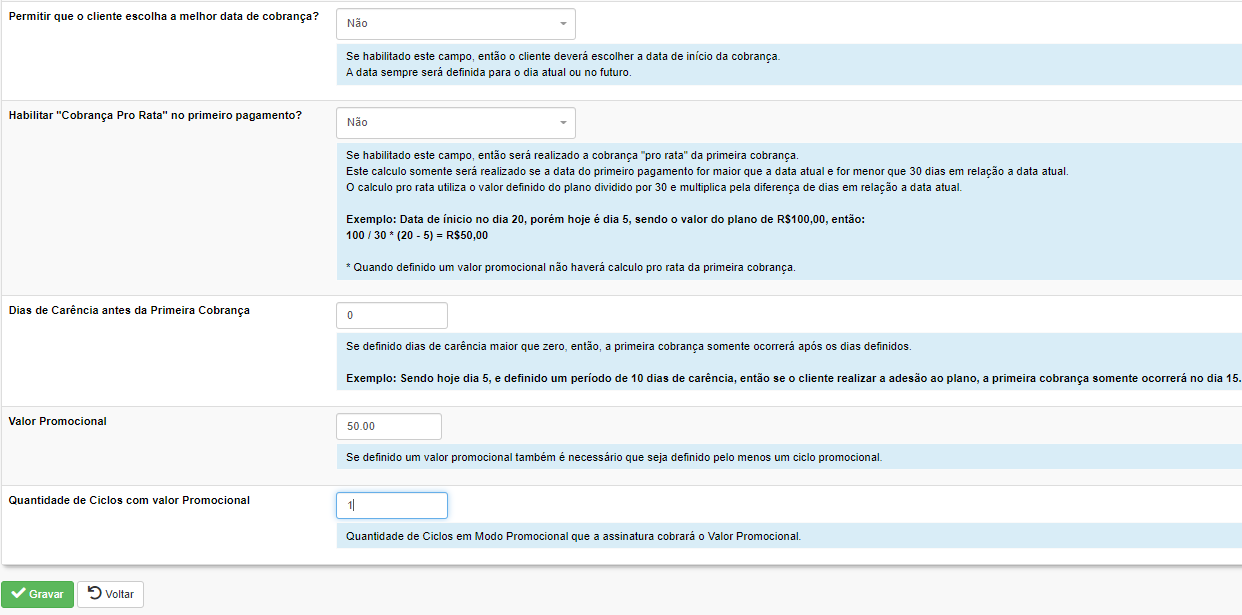Click label 'Habilitar Cobrança Pro Rata no primeiro pagamento?'
Viewport: 1242px width, 615px height.
click(155, 115)
